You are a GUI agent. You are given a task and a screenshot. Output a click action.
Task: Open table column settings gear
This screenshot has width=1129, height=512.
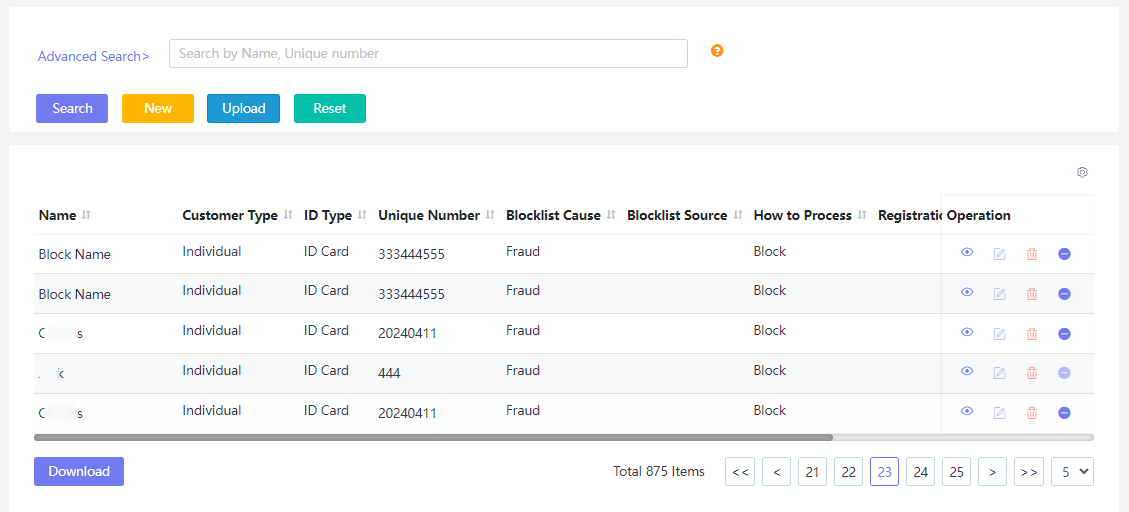click(1082, 172)
